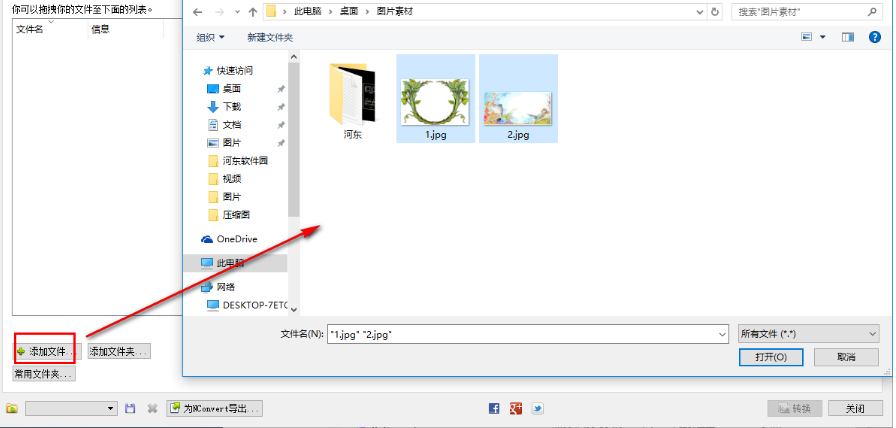Open 压缩图 folder in the sidebar
Screen dimensions: 896x428
[x=236, y=215]
